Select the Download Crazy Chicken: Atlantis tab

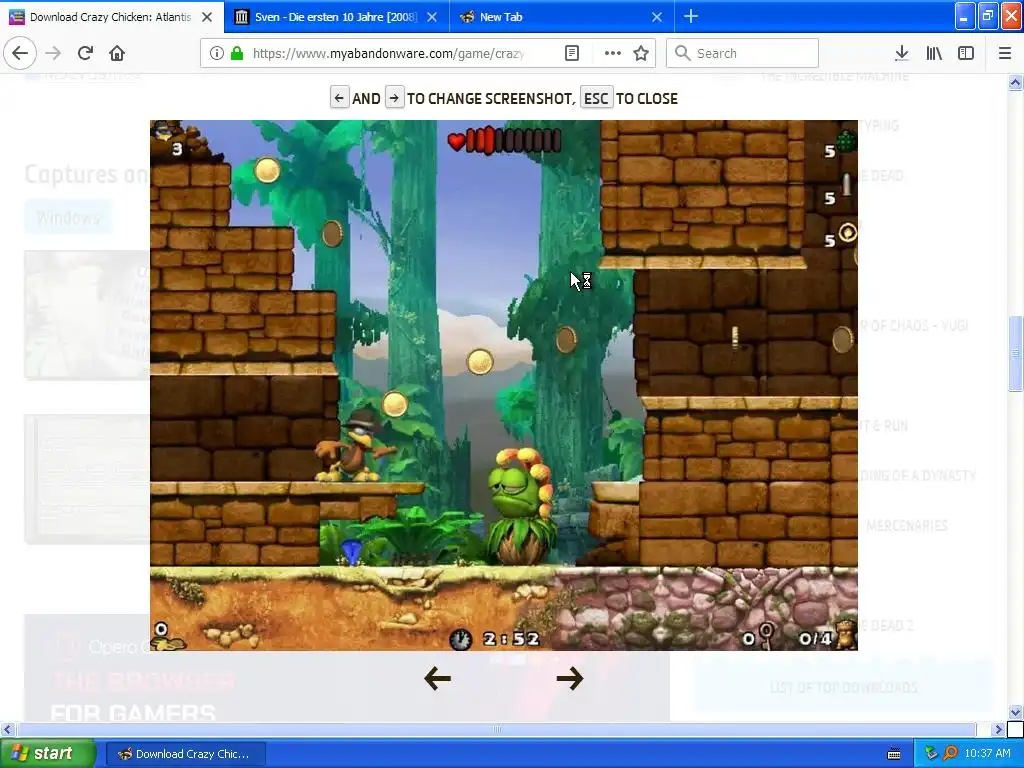112,17
